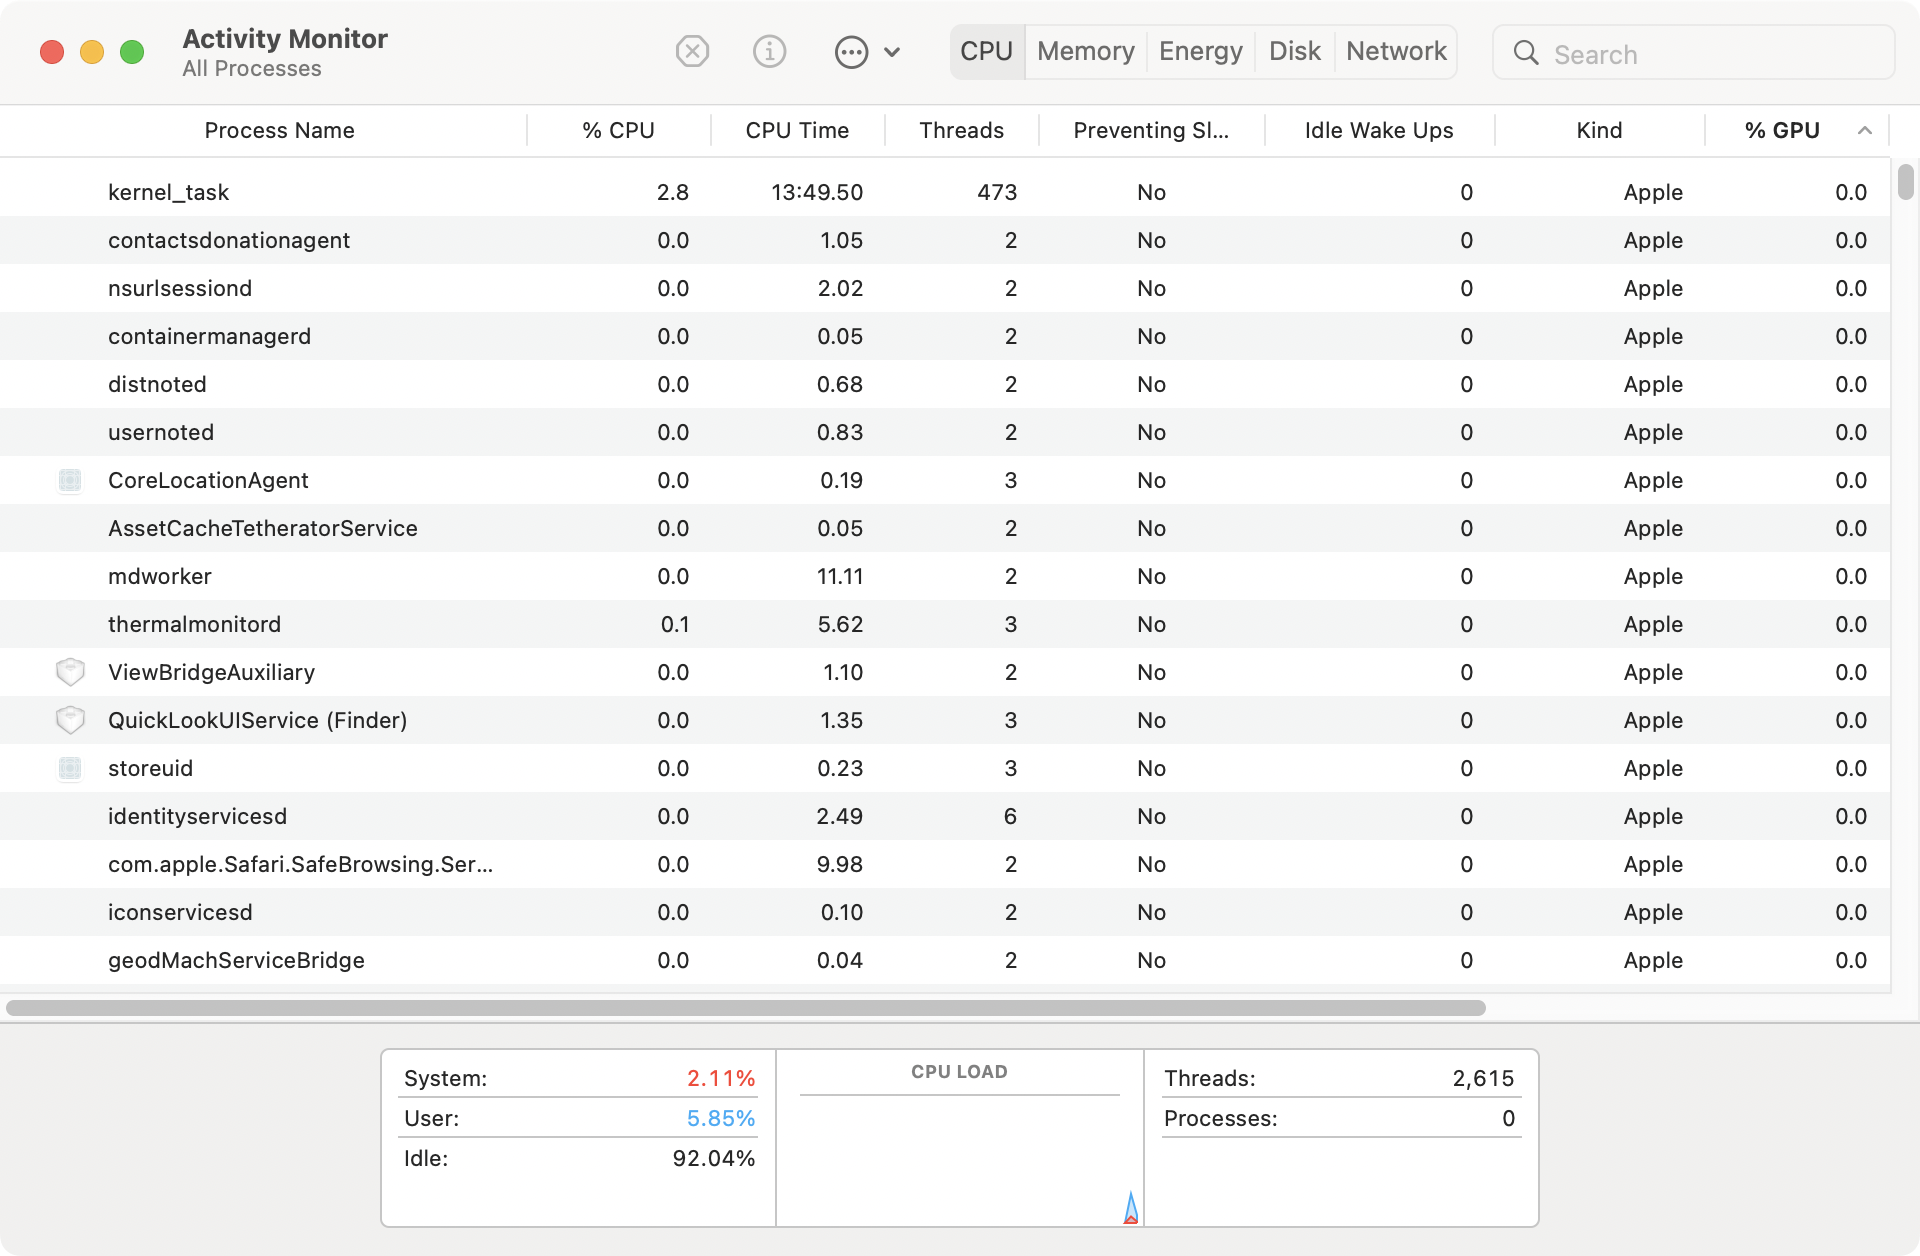Select the mdworker process
The width and height of the screenshot is (1920, 1256).
[x=945, y=576]
